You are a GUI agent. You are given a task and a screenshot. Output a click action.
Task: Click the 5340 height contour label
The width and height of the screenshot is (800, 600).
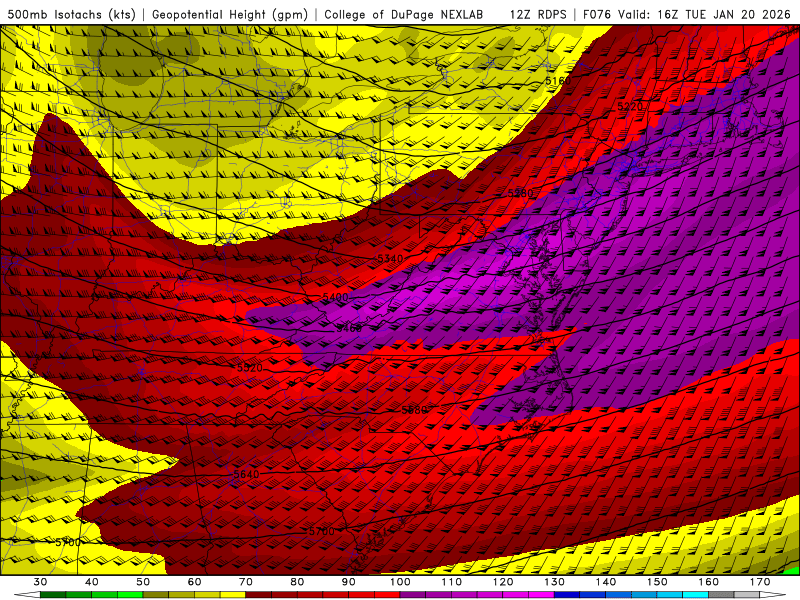click(x=390, y=259)
